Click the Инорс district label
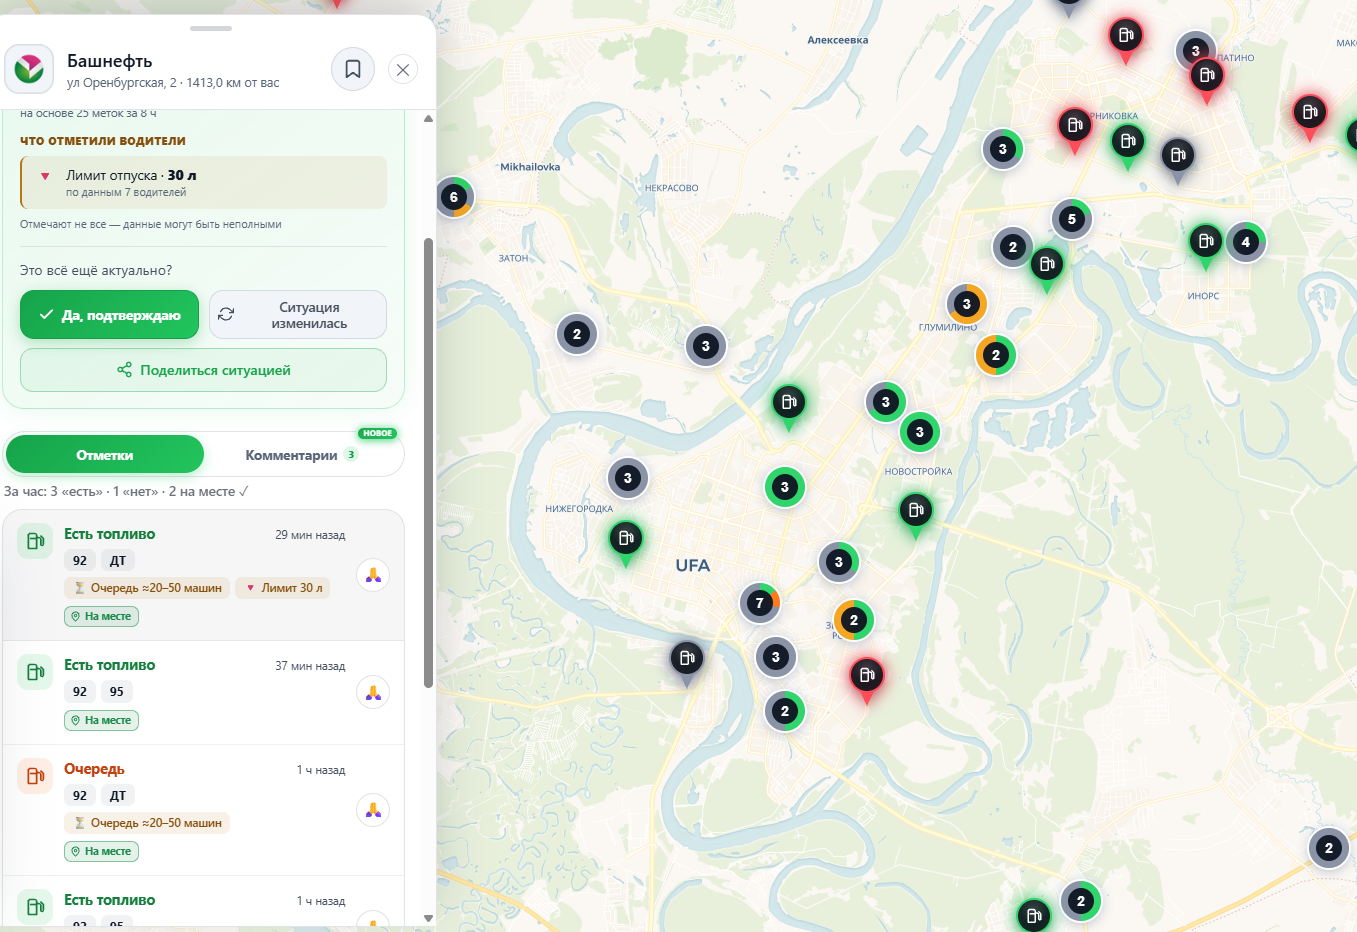Viewport: 1357px width, 932px height. coord(1204,296)
